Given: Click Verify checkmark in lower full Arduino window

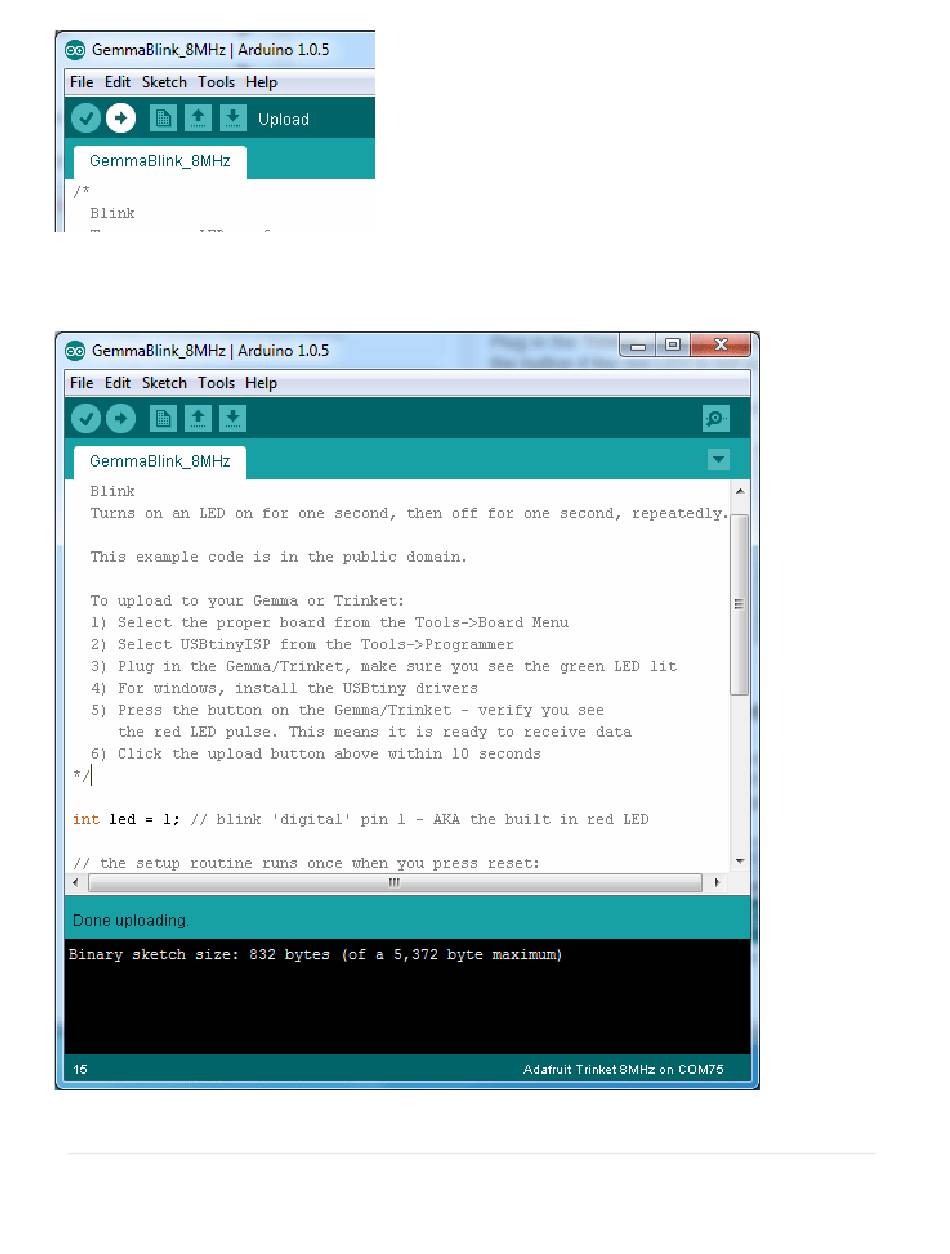Looking at the screenshot, I should (x=87, y=418).
